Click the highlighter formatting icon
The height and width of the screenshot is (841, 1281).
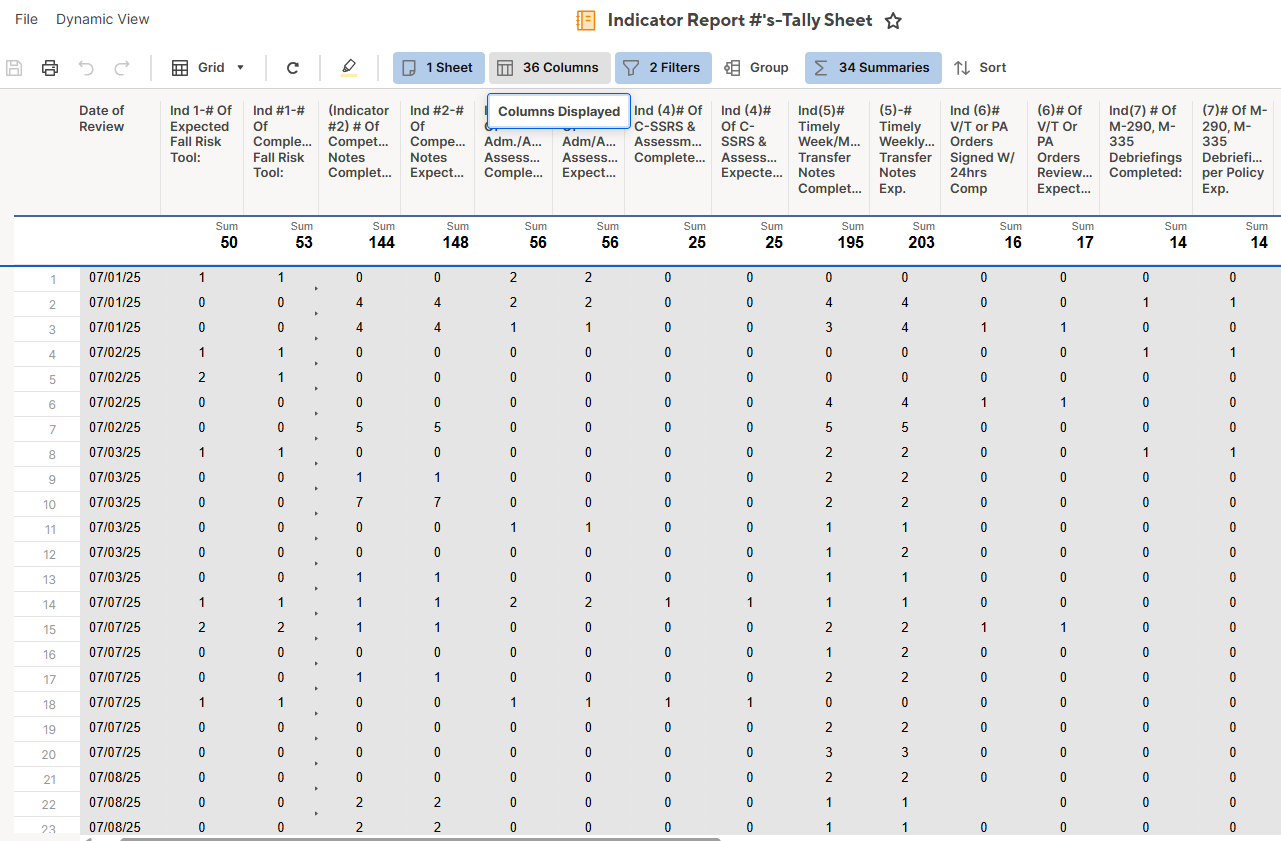point(348,68)
